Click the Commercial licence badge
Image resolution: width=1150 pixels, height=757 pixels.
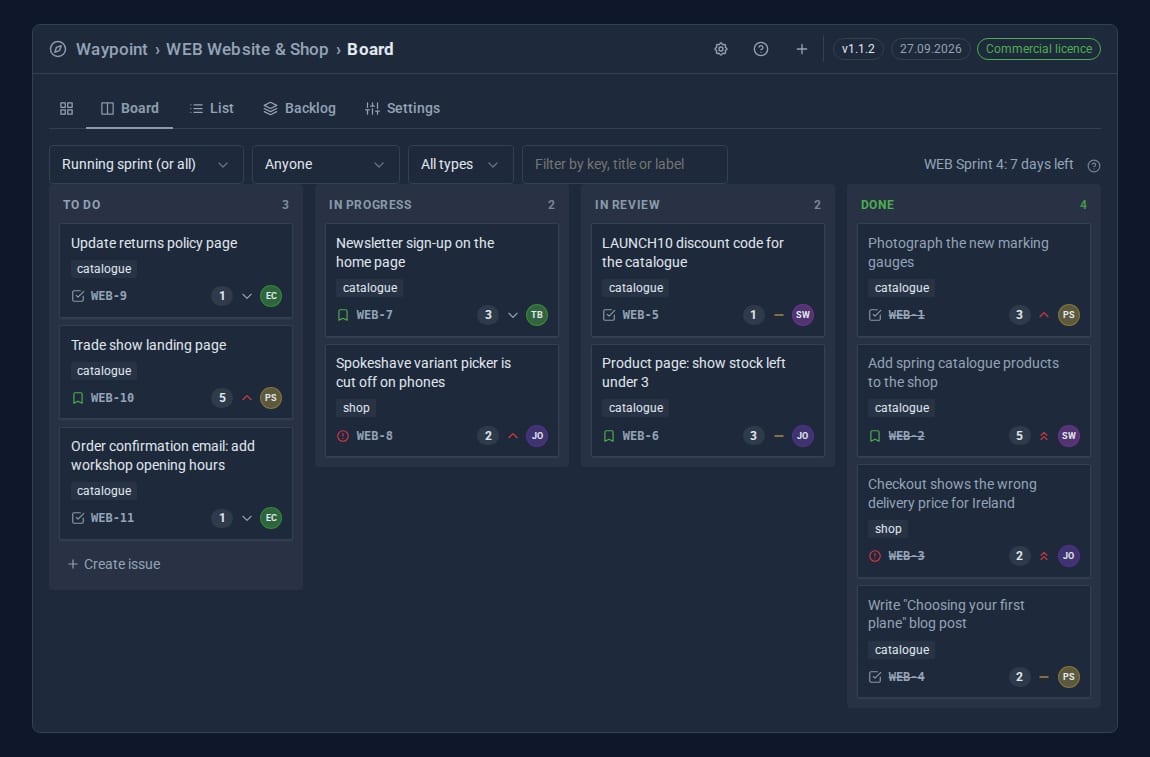coord(1039,49)
